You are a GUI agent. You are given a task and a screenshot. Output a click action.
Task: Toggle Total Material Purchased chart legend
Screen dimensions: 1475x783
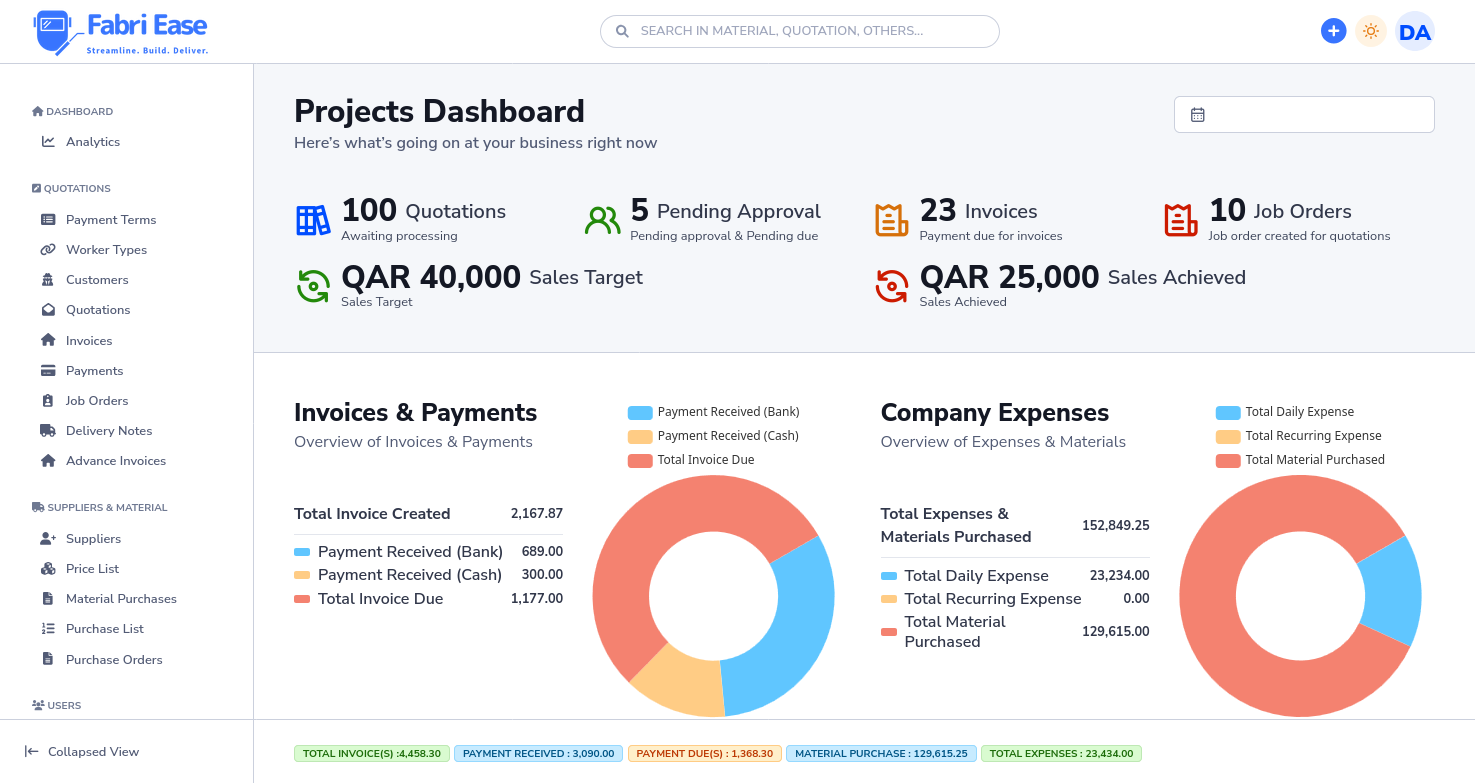pyautogui.click(x=1301, y=460)
